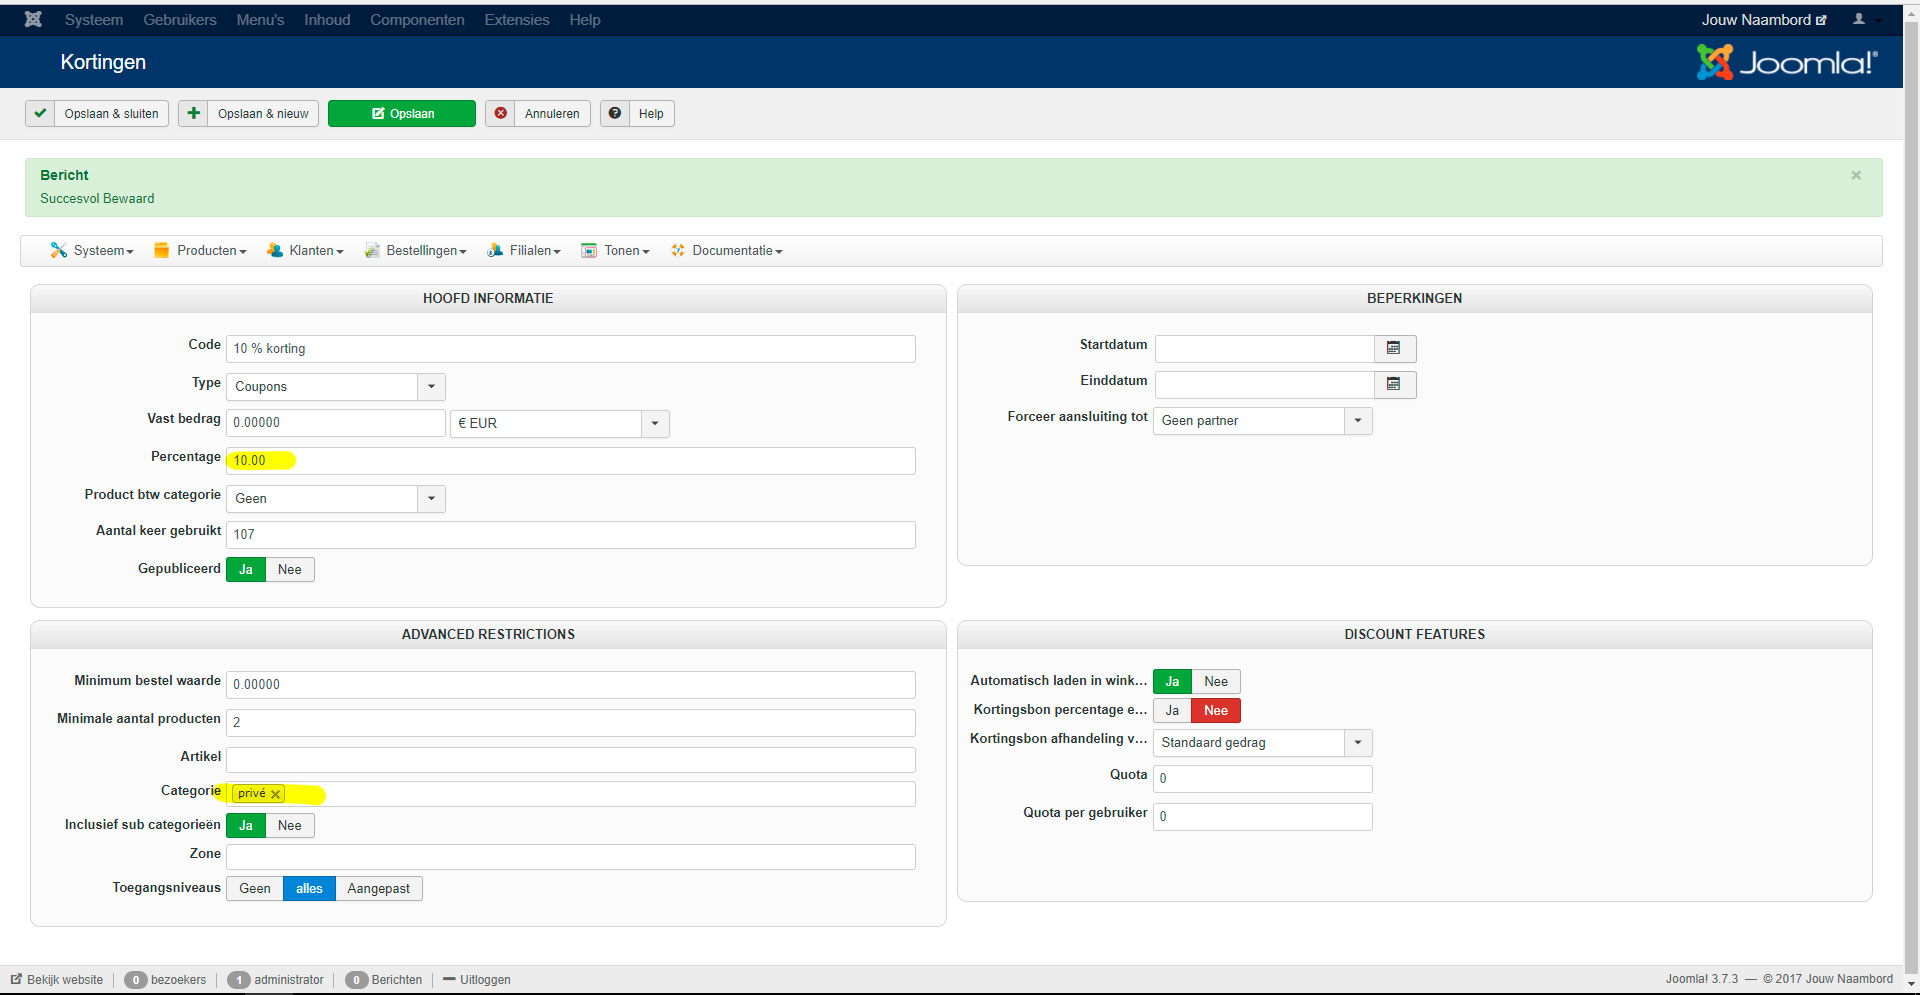Click the Uitloggen link in footer

[x=485, y=980]
